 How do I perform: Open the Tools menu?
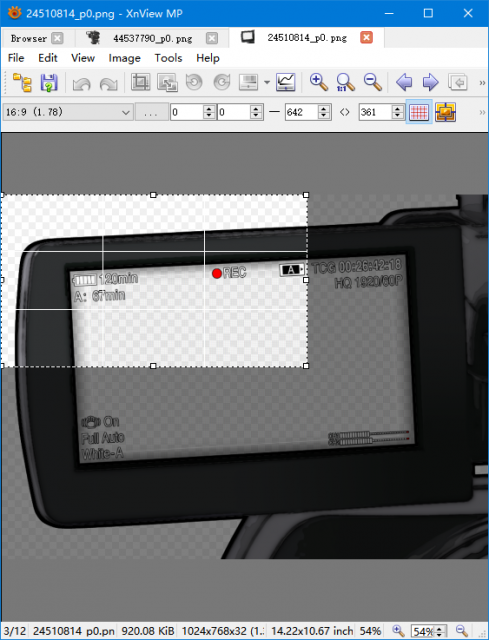[x=168, y=58]
